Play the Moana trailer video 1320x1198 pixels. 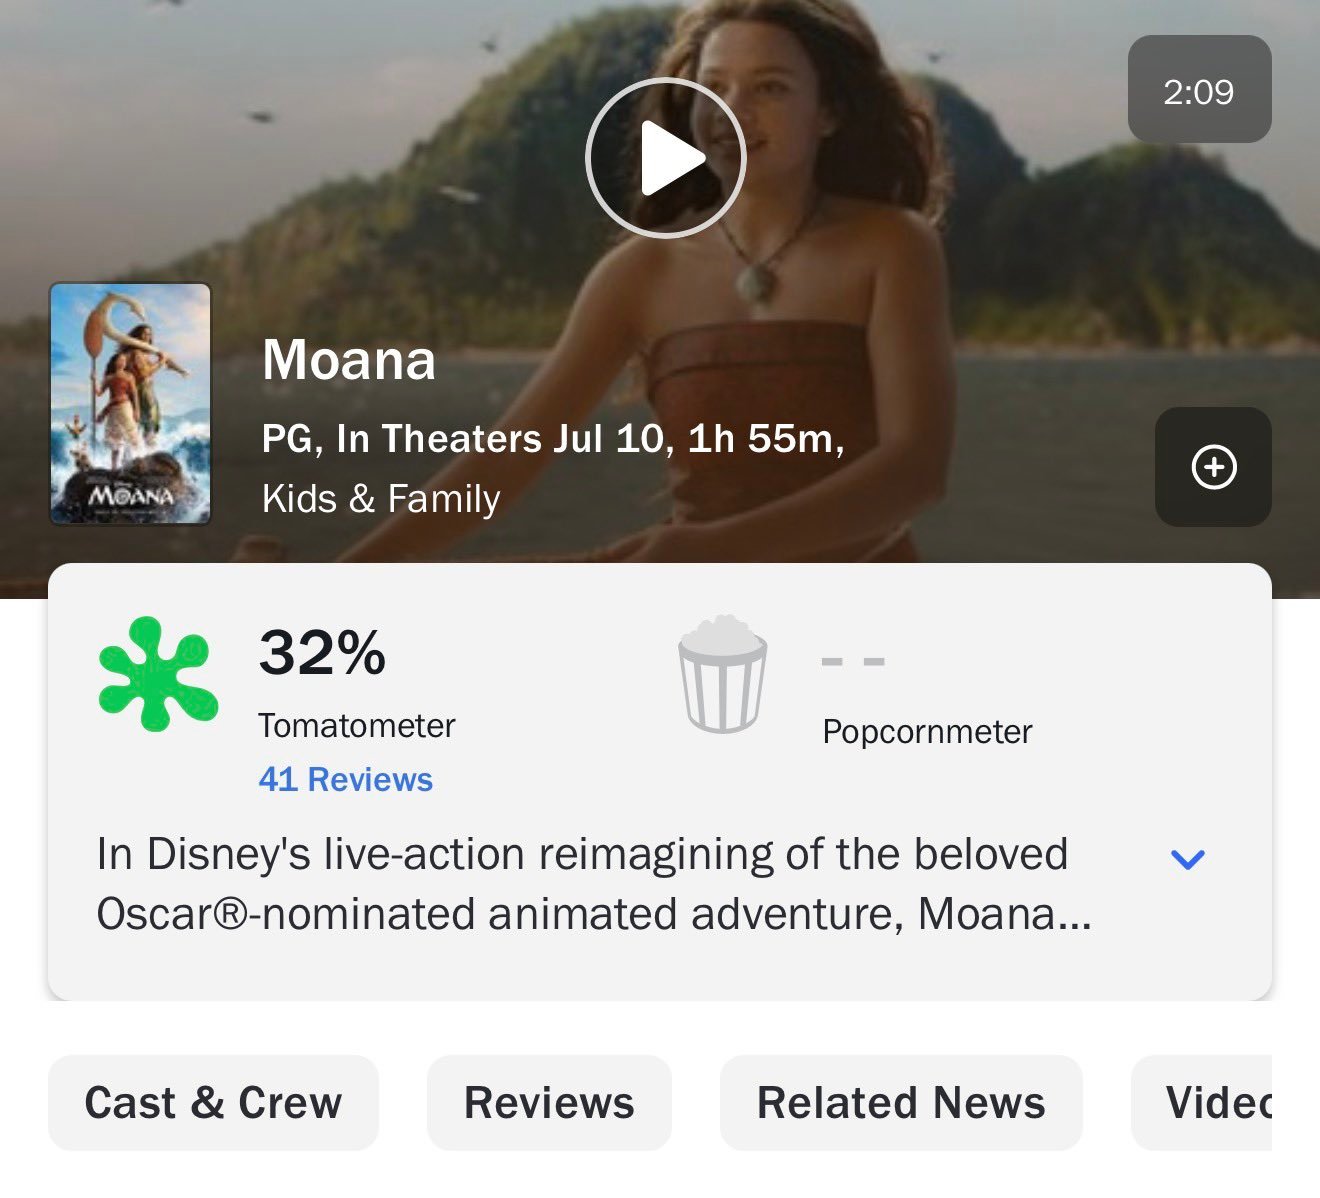pos(665,158)
